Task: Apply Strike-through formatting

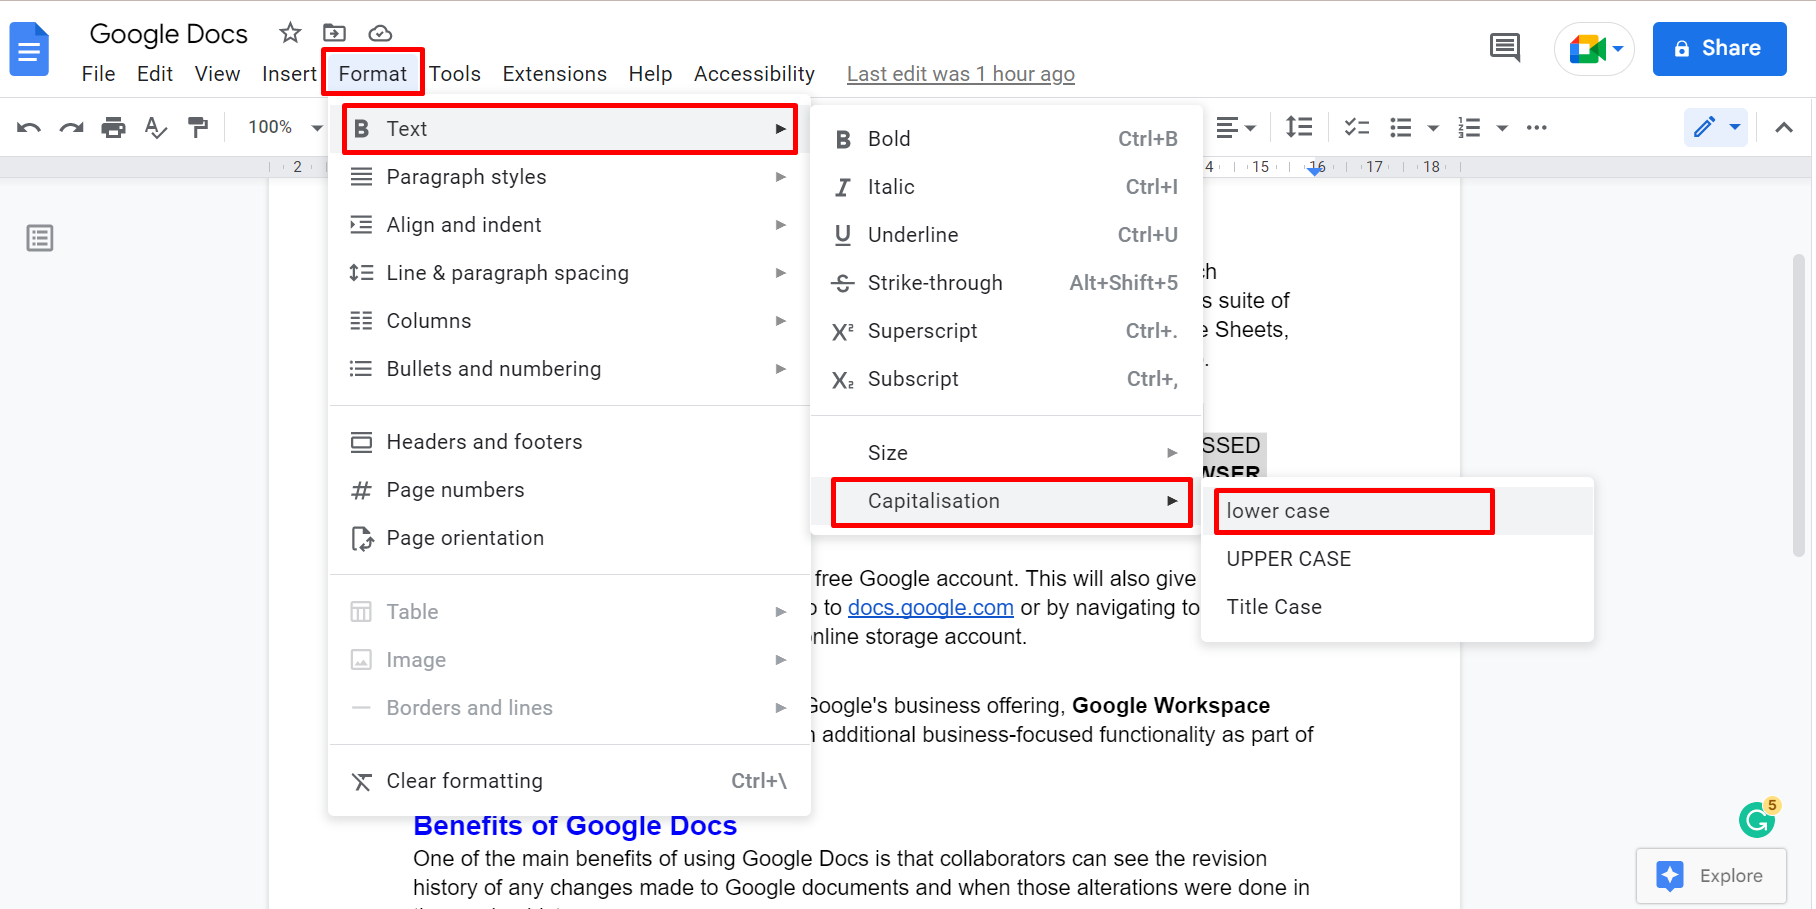Action: 1006,283
